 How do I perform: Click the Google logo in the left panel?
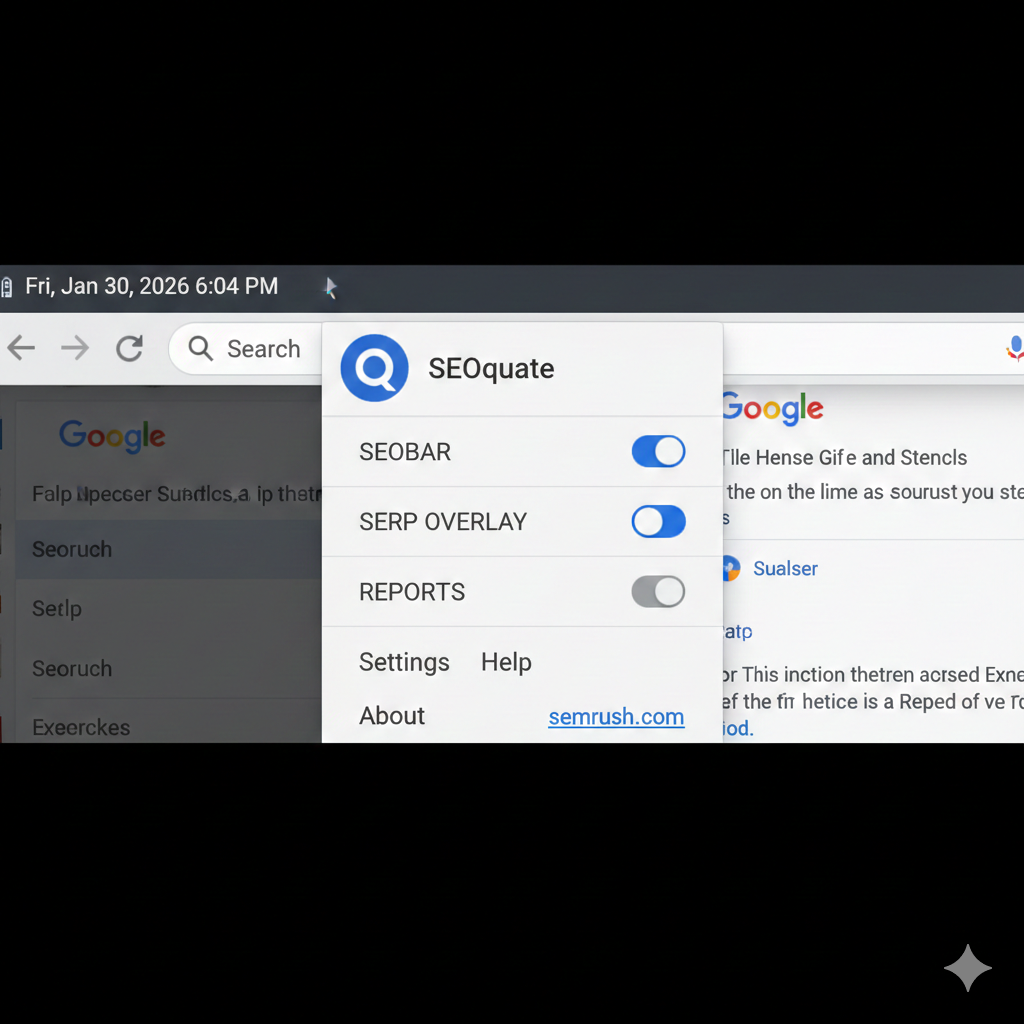click(x=112, y=436)
